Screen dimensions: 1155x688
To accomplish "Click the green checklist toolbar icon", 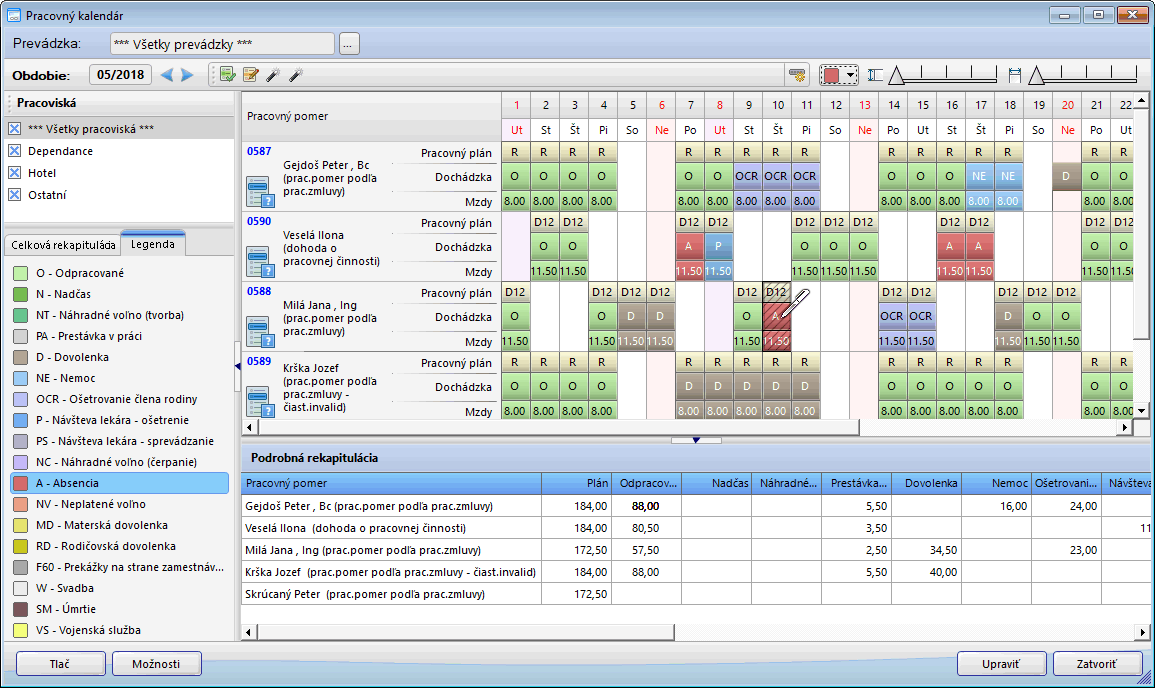I will pos(228,75).
